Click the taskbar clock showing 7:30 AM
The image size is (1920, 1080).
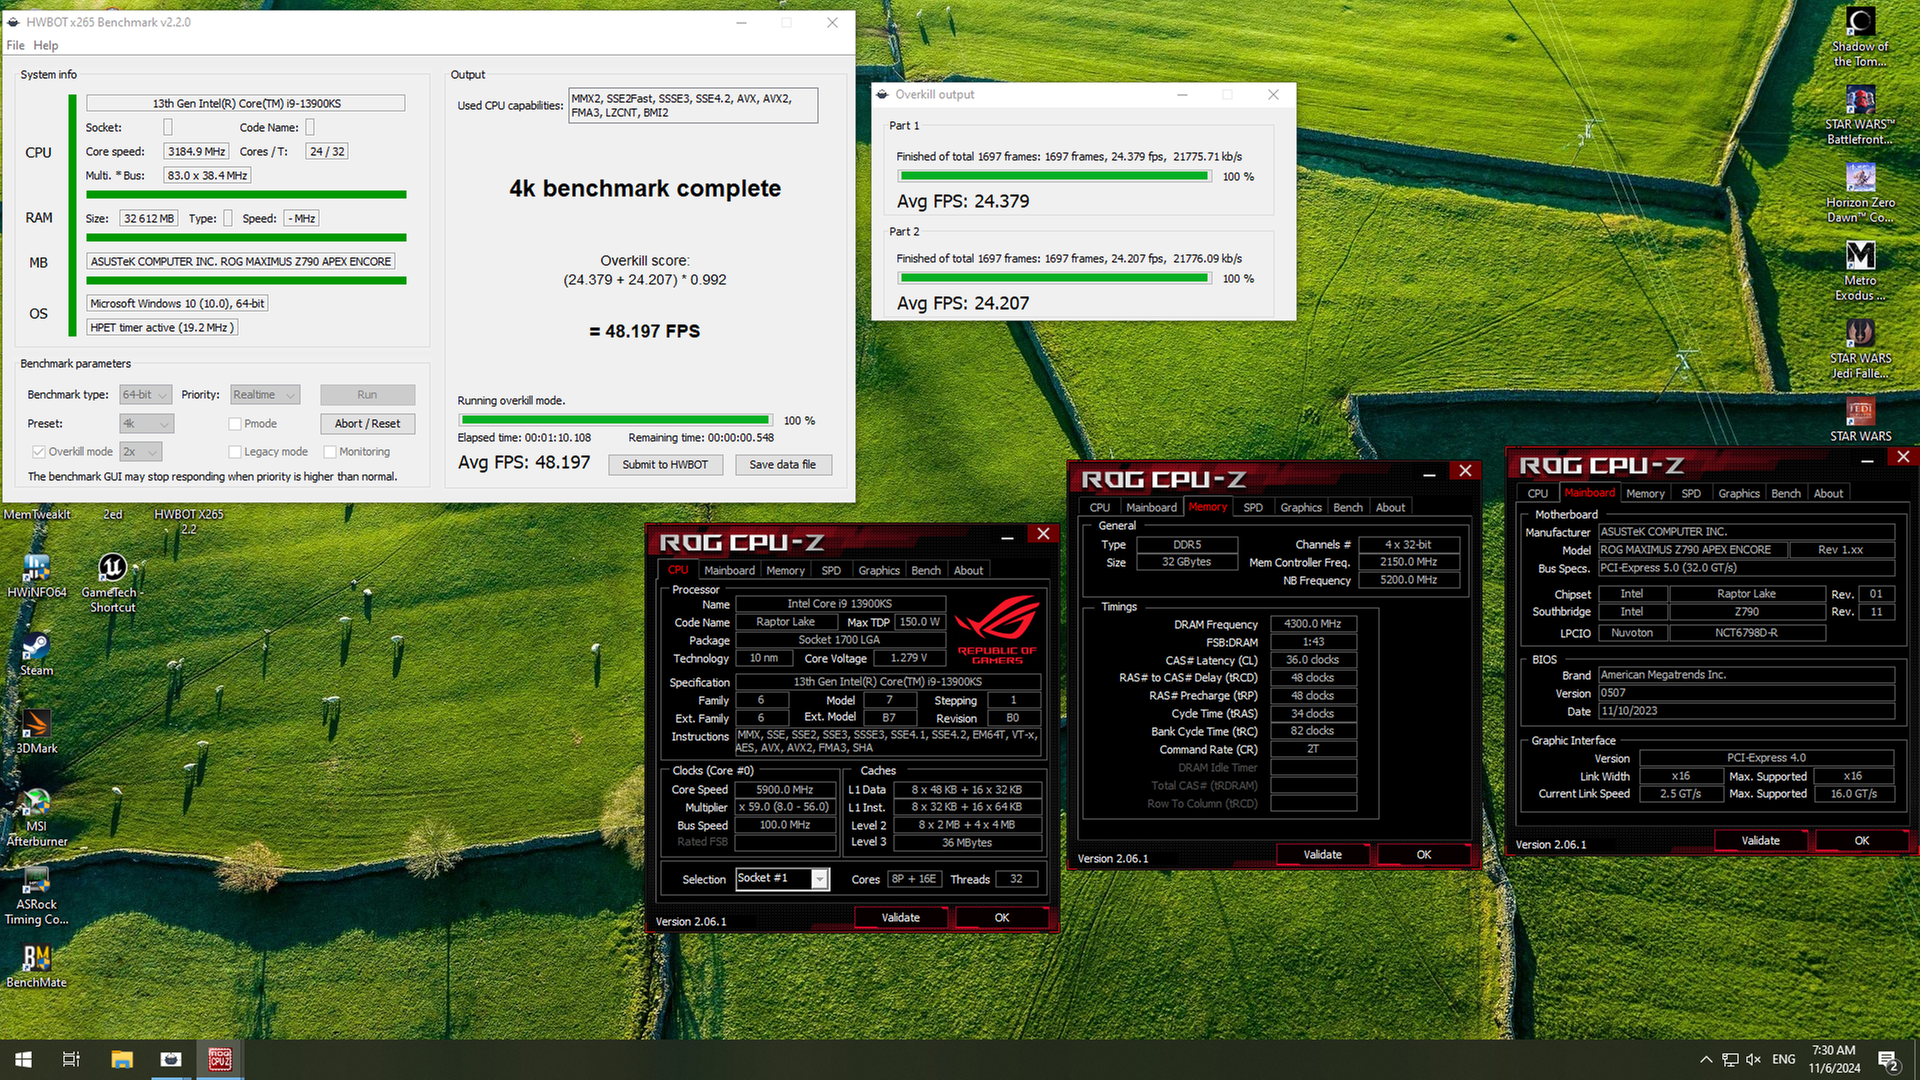(1834, 1059)
